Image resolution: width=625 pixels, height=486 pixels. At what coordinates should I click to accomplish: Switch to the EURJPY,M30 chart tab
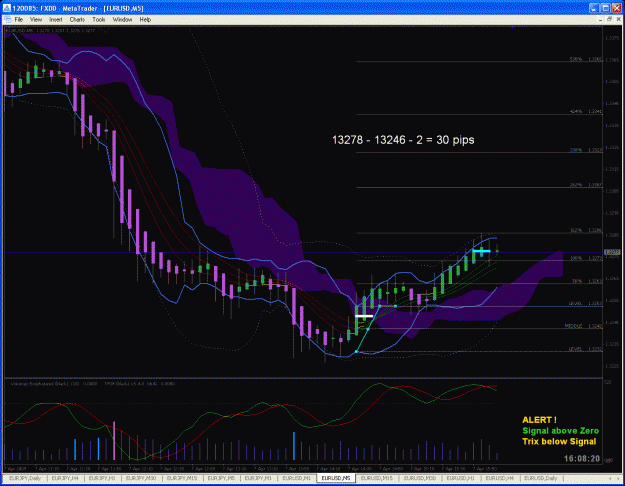pyautogui.click(x=141, y=478)
